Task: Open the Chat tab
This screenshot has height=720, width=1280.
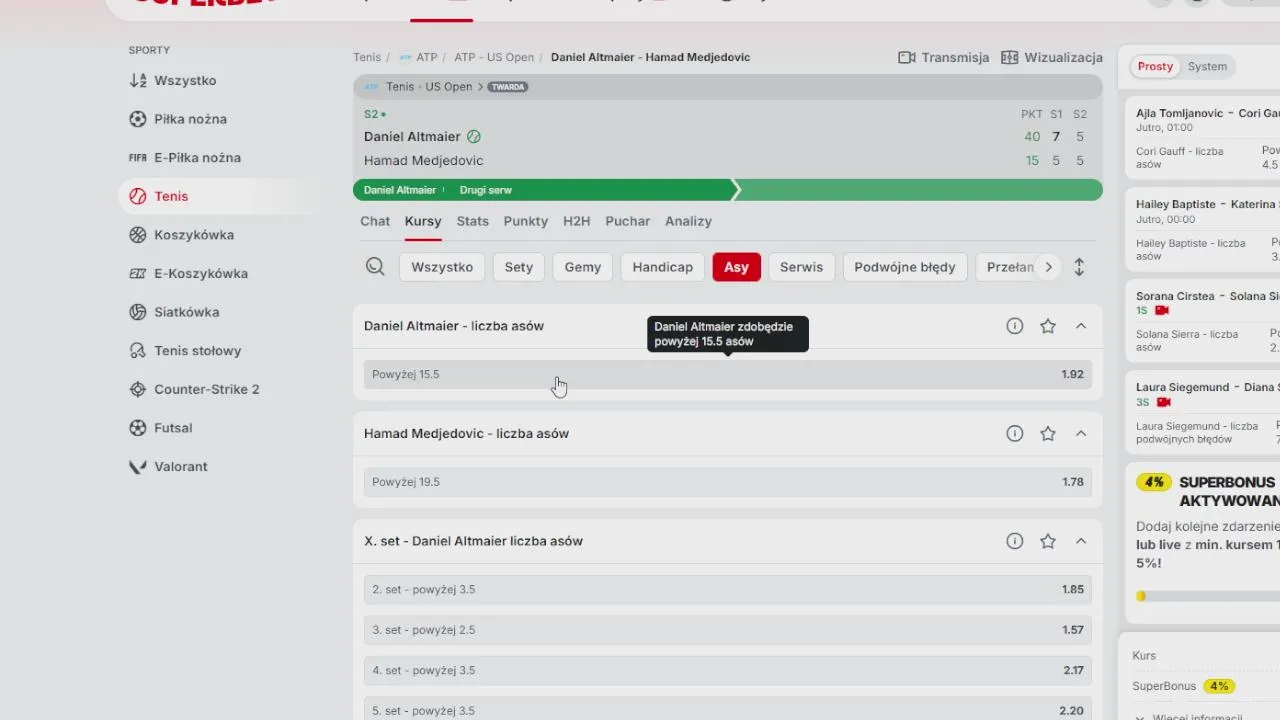Action: click(375, 221)
